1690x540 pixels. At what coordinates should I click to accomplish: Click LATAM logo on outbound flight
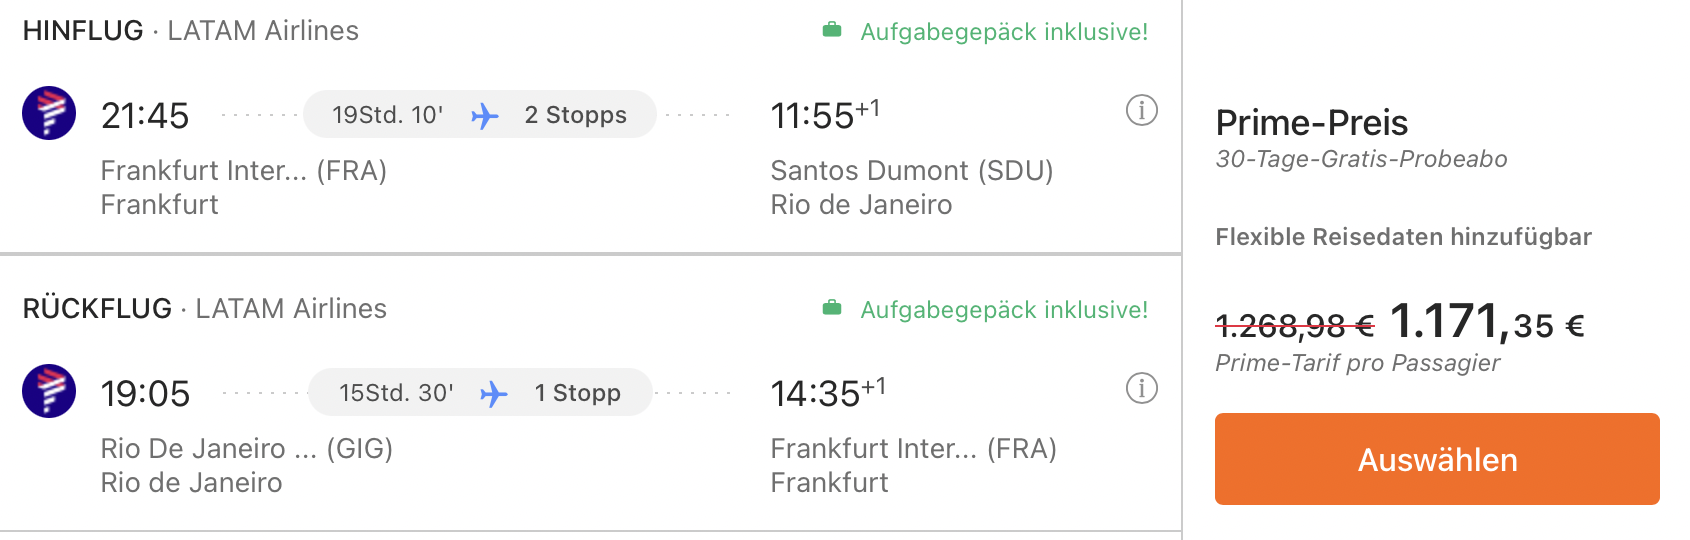(49, 113)
